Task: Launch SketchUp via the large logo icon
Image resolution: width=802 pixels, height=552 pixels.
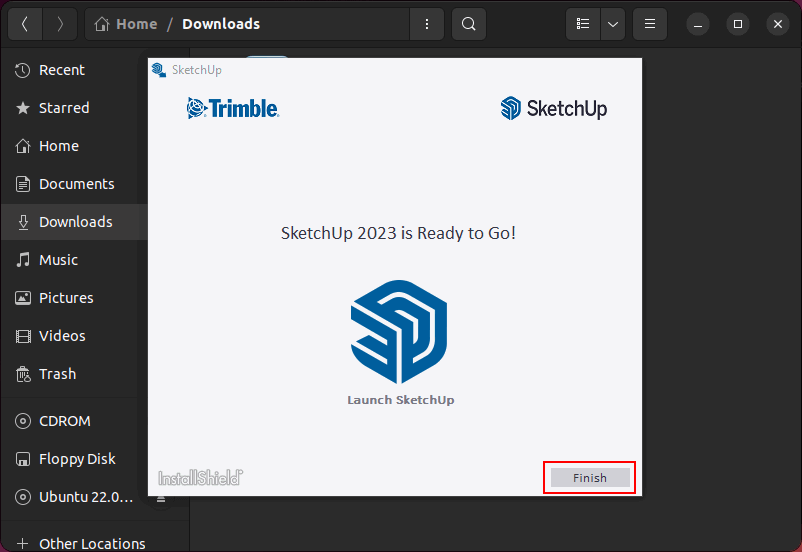Action: tap(399, 332)
